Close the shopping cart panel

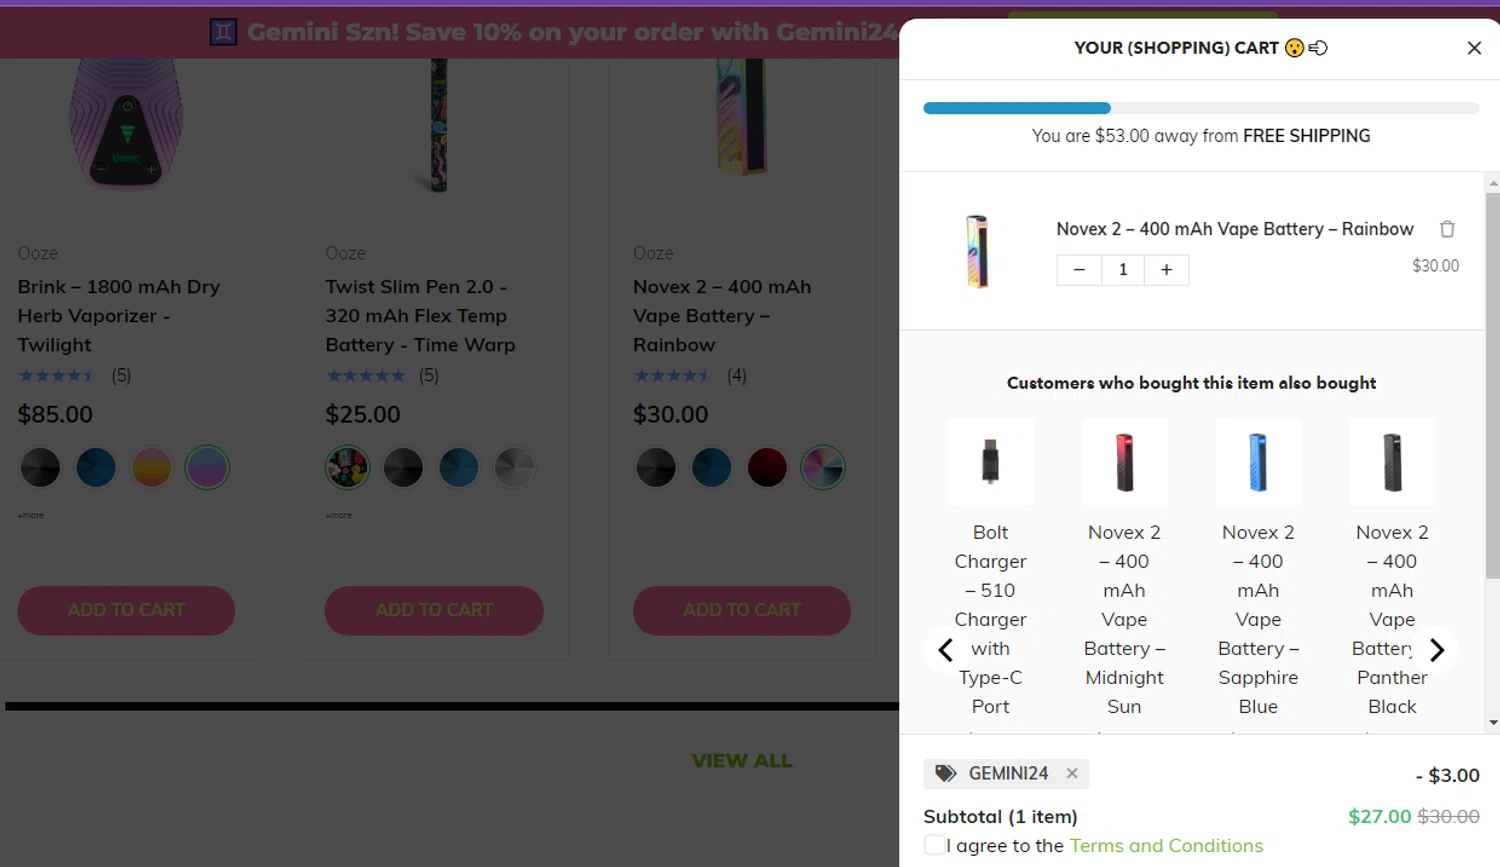1473,48
